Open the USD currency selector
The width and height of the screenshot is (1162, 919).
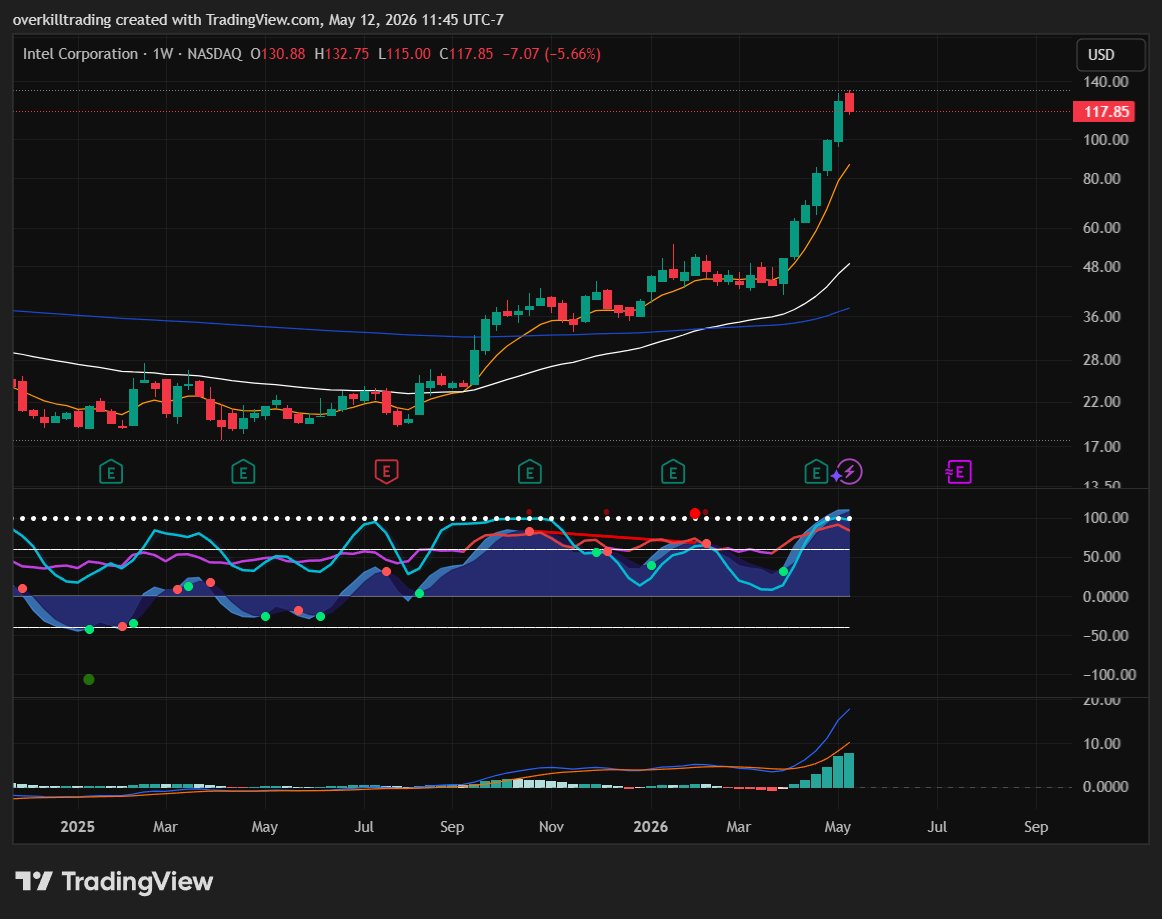(1109, 55)
